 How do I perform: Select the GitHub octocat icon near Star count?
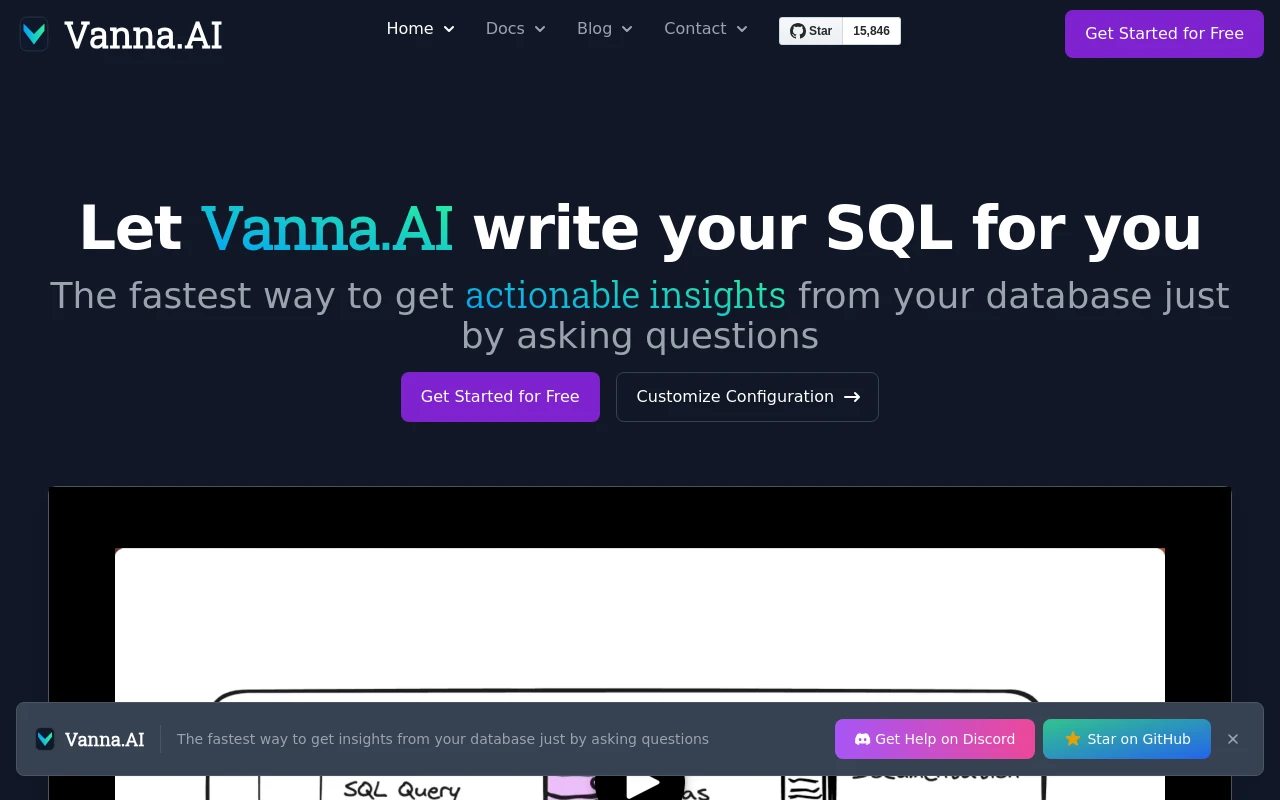[796, 30]
